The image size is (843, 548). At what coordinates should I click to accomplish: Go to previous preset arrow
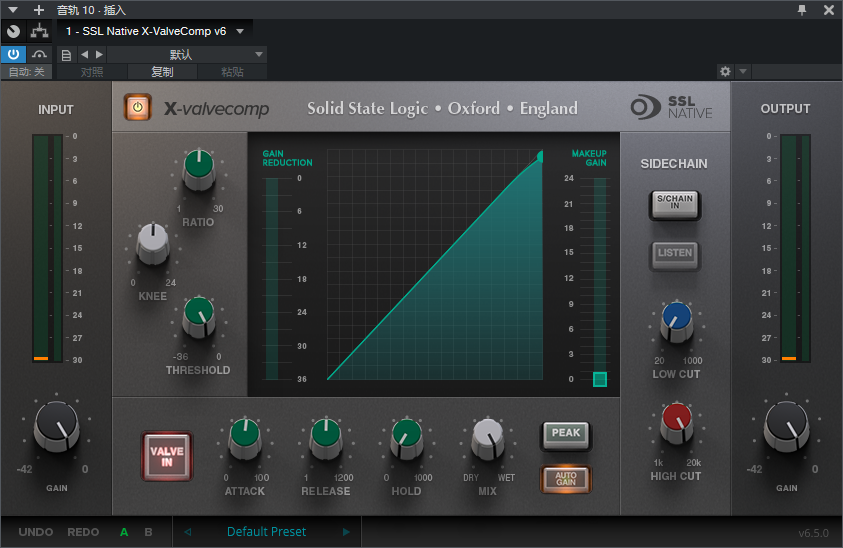click(x=188, y=532)
